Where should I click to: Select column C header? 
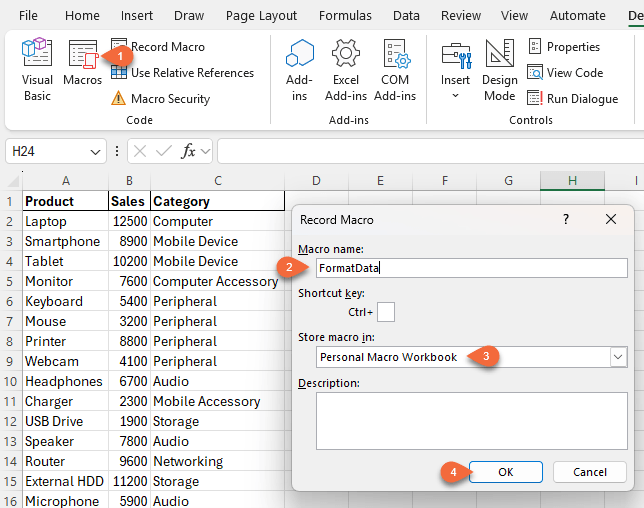point(218,181)
